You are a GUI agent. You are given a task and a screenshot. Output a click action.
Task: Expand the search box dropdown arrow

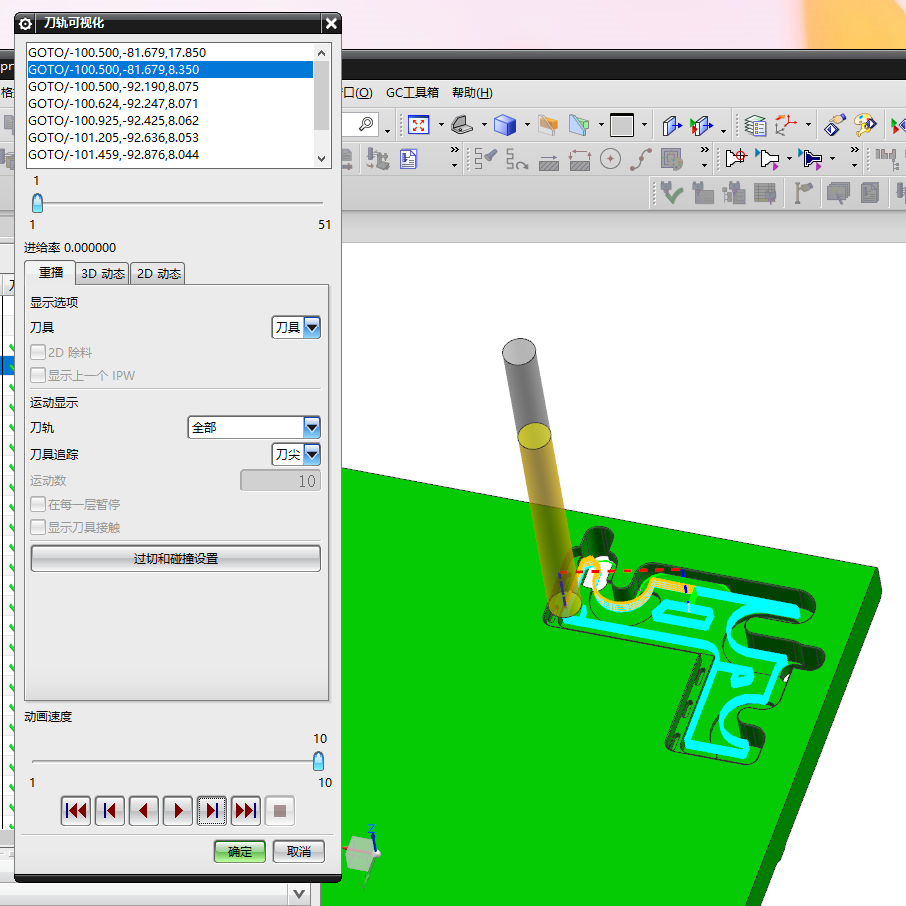tap(387, 132)
